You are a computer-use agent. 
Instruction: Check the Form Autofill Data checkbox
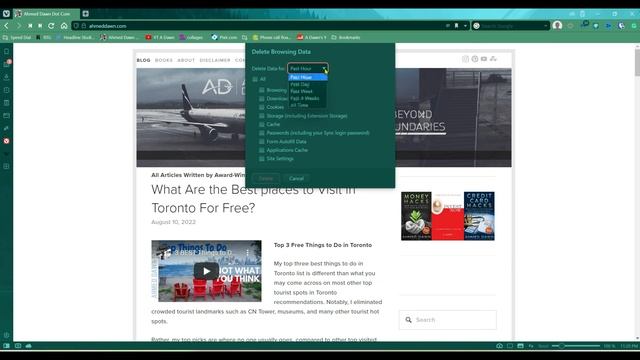tap(262, 142)
